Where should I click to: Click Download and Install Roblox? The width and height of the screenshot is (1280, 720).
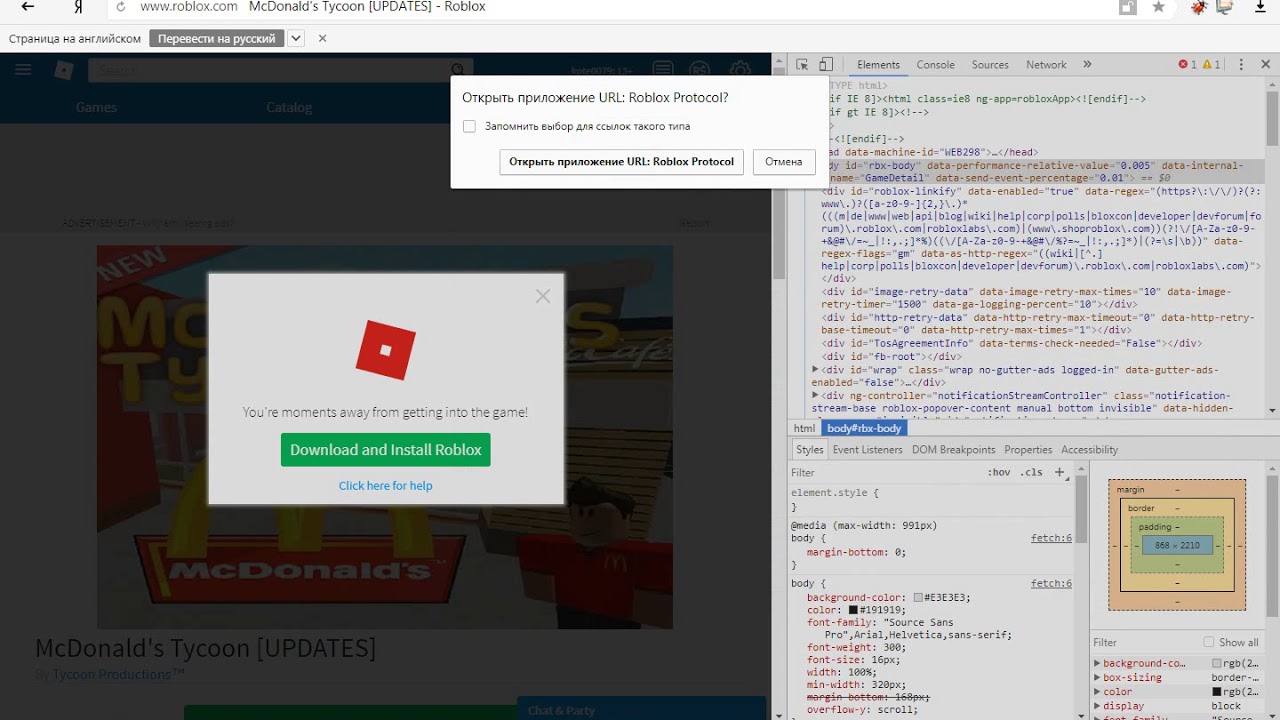[x=386, y=450]
